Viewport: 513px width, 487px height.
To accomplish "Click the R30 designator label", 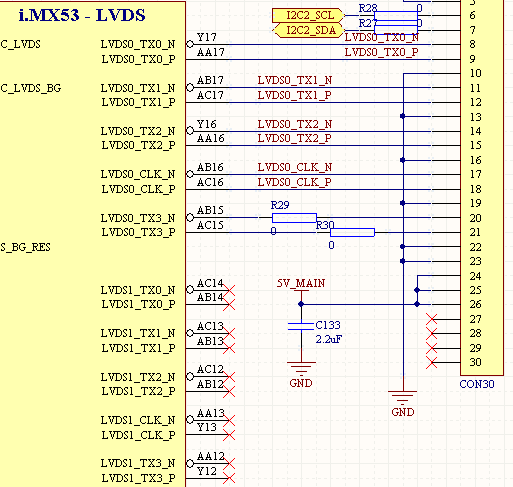I will (x=325, y=225).
